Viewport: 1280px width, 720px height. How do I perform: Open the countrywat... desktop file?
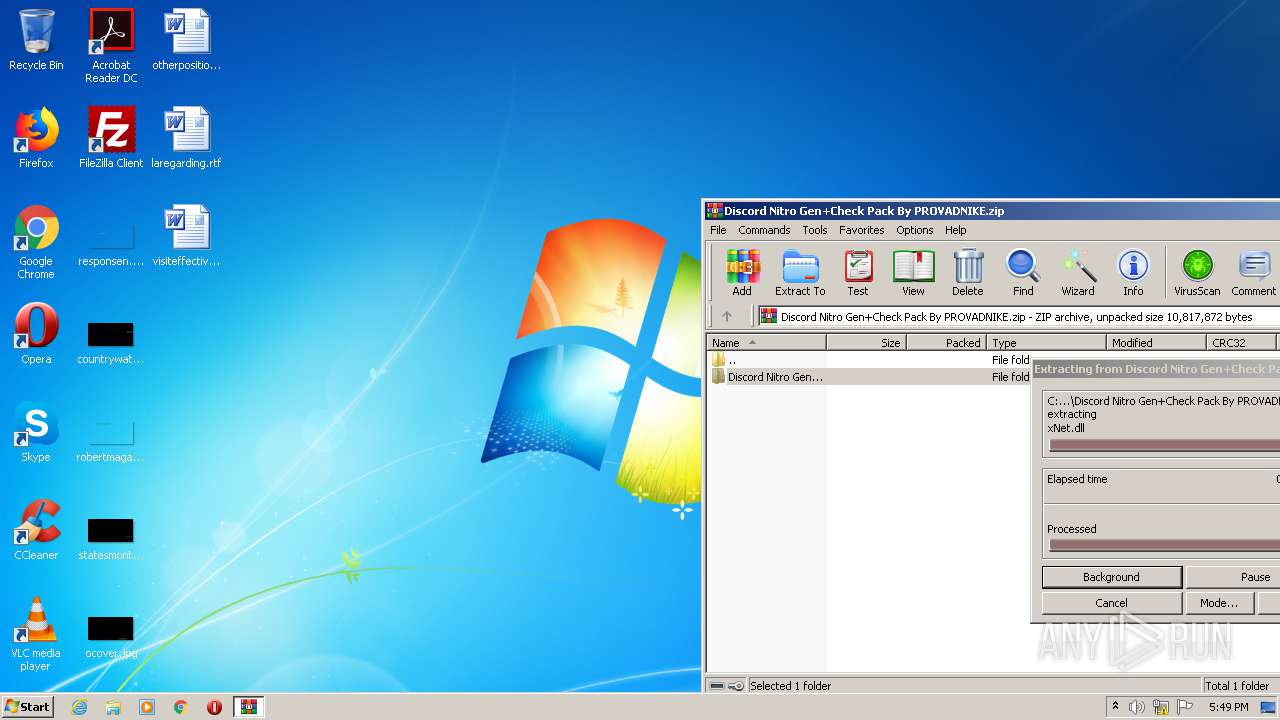111,342
